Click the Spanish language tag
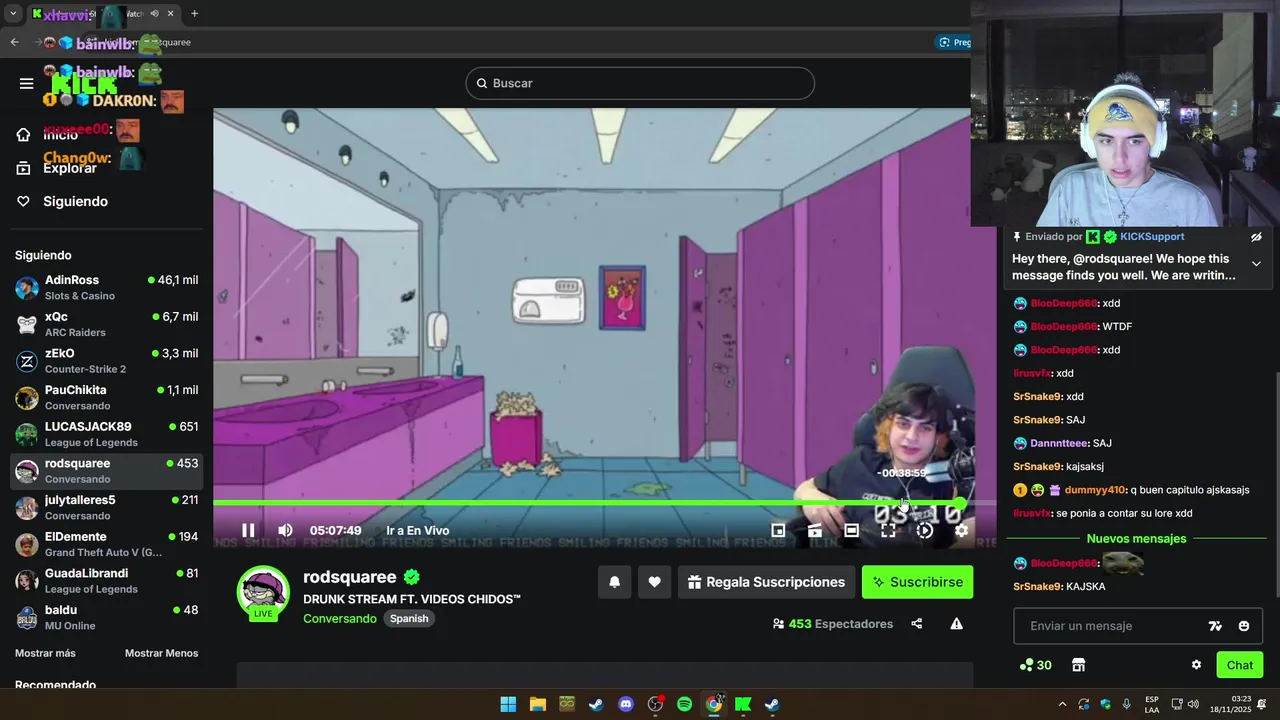The image size is (1280, 720). coord(409,619)
